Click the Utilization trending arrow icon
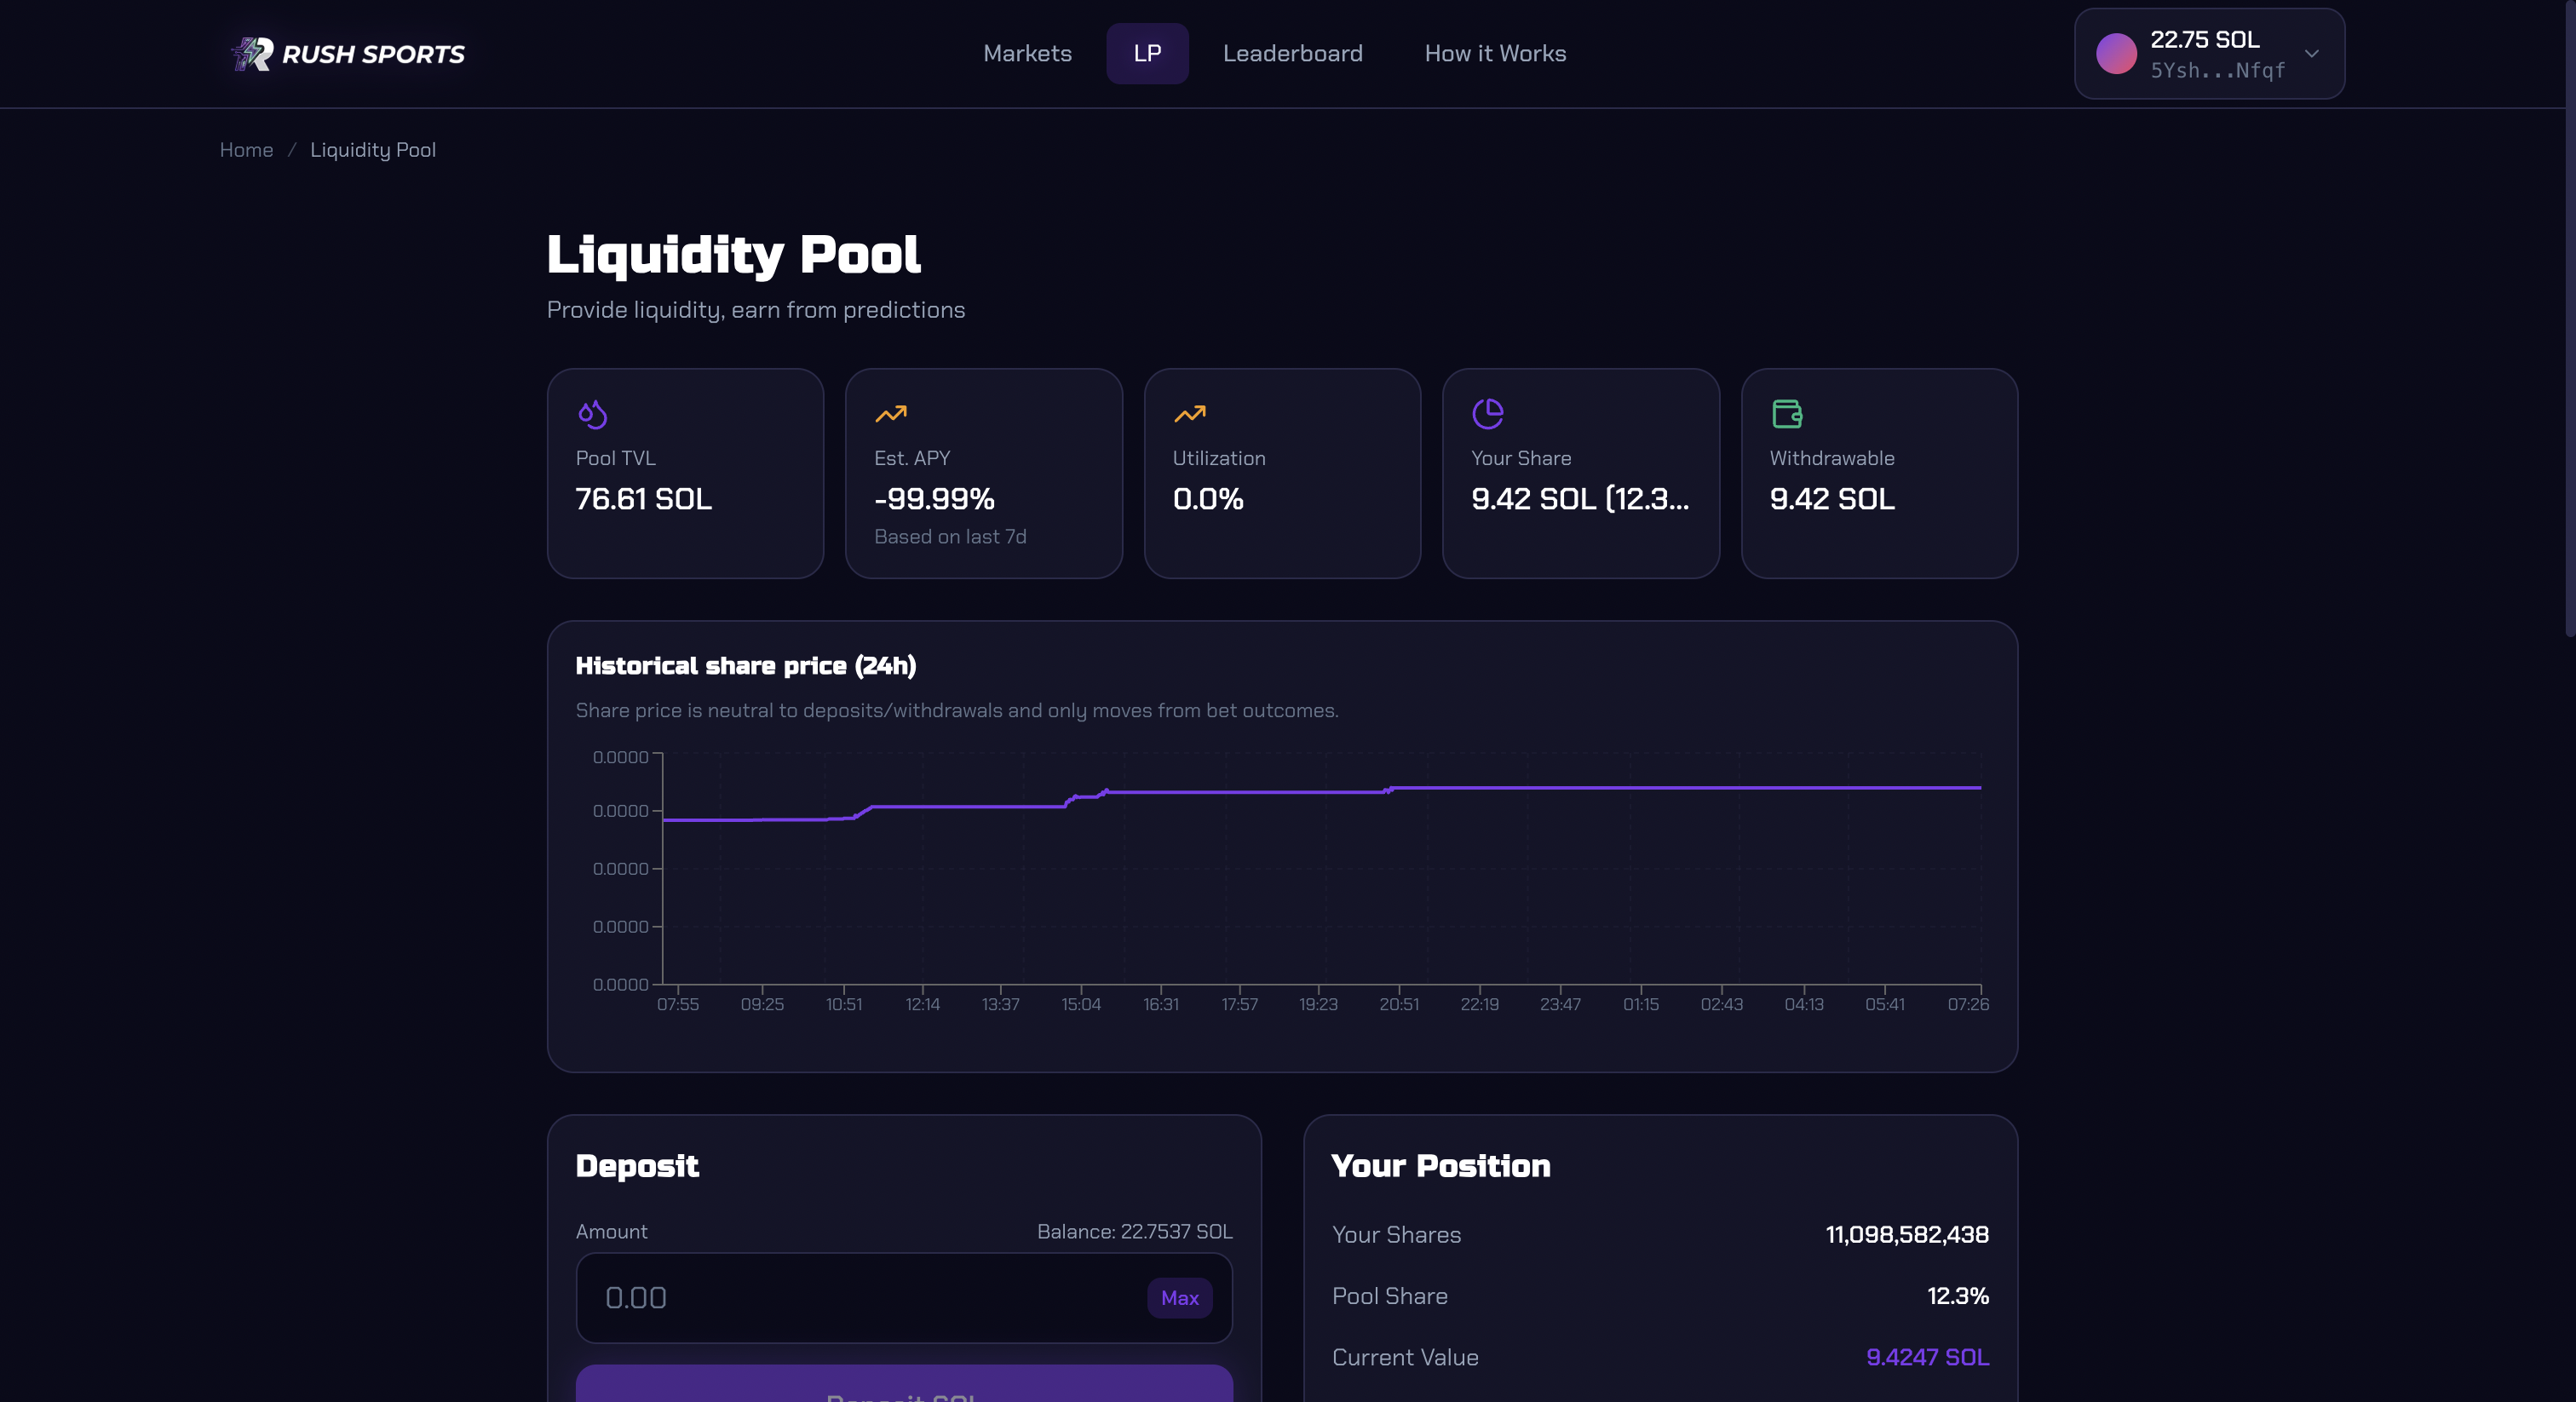Image resolution: width=2576 pixels, height=1402 pixels. coord(1189,413)
